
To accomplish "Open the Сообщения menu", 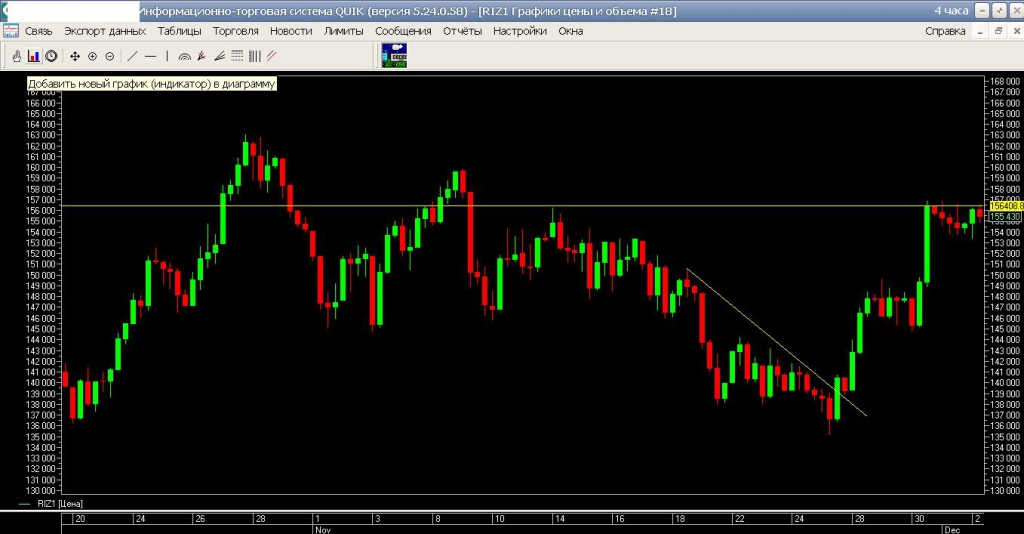I will tap(403, 31).
